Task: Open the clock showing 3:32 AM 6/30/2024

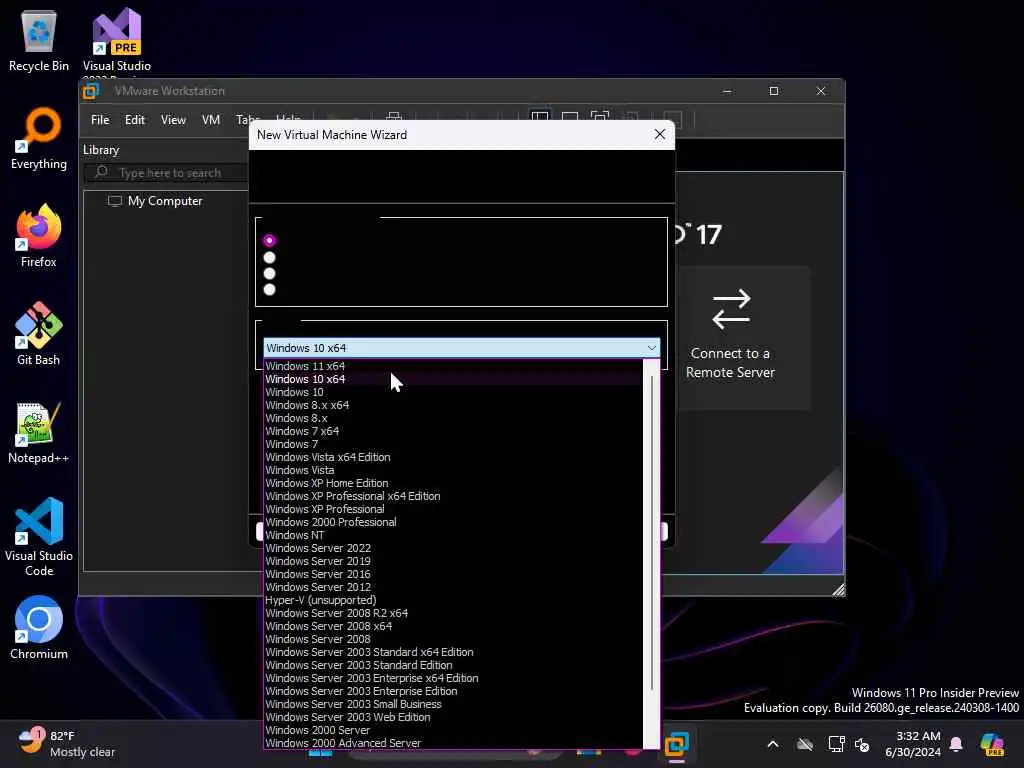Action: 912,744
